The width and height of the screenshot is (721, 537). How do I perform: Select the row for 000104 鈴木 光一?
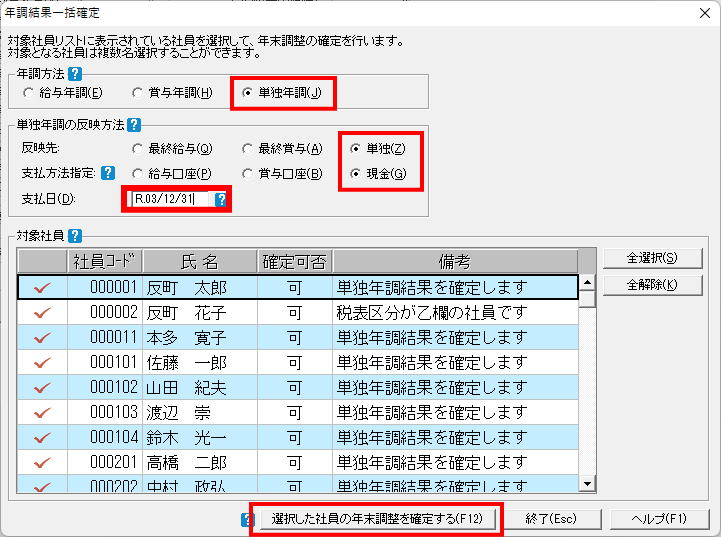(x=300, y=437)
